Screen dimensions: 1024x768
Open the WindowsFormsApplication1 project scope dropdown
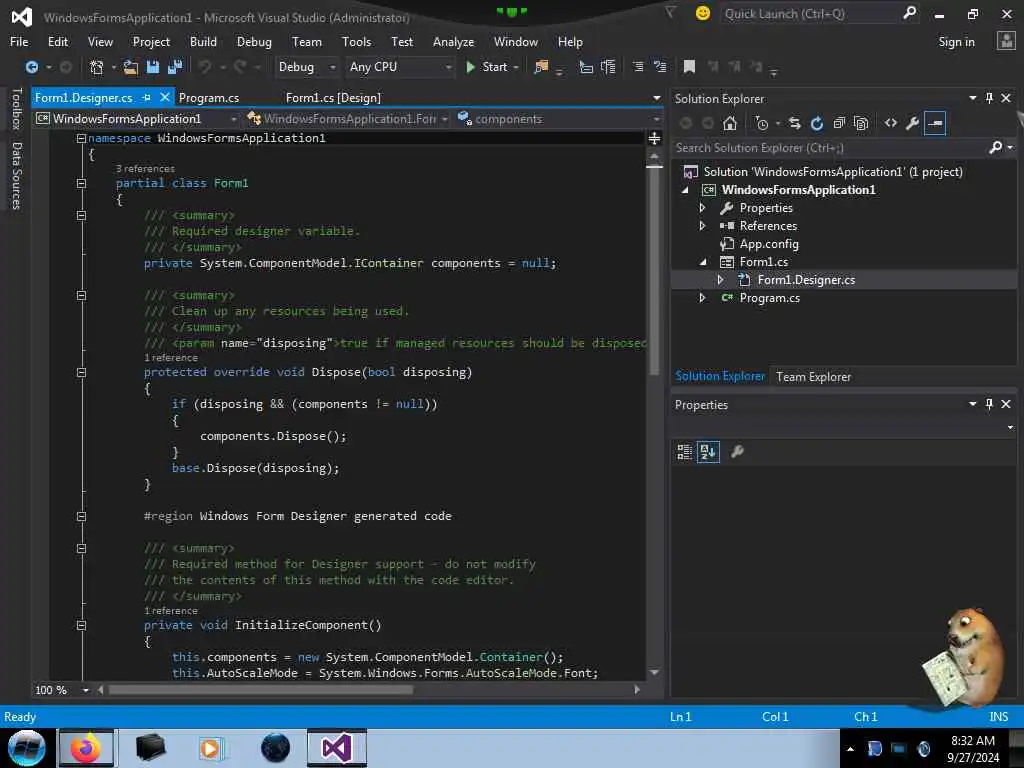(136, 119)
